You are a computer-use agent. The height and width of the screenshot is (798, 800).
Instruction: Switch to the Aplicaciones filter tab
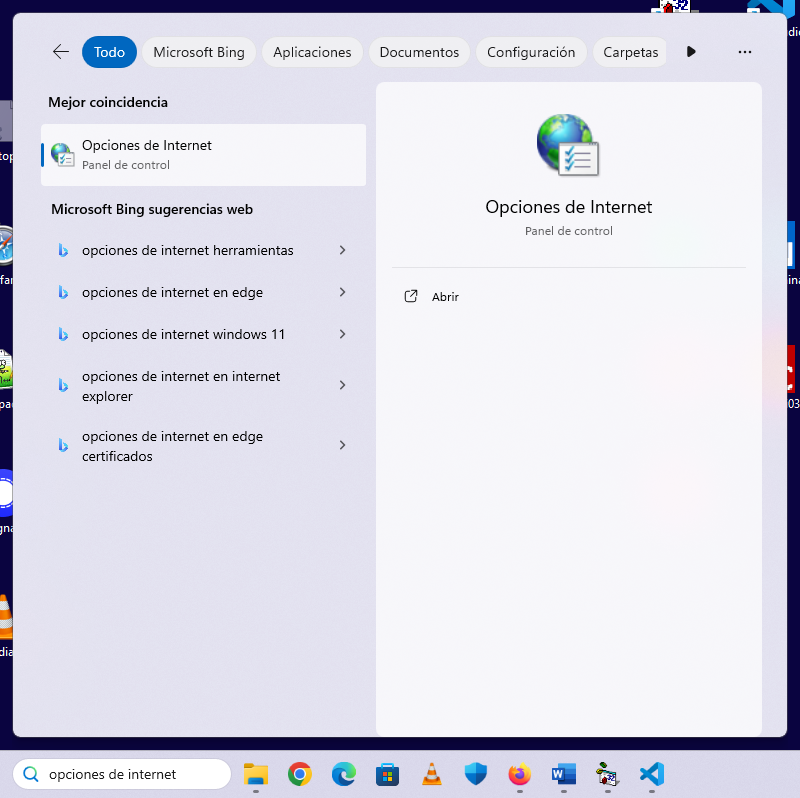312,52
